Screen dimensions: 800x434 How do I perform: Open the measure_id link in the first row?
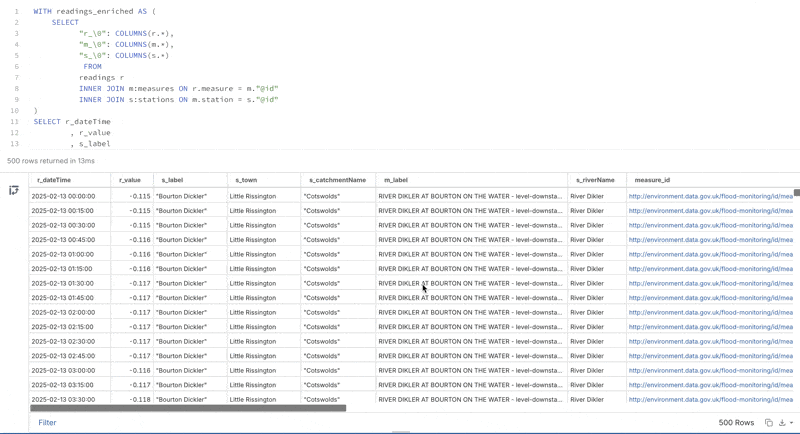(710, 197)
